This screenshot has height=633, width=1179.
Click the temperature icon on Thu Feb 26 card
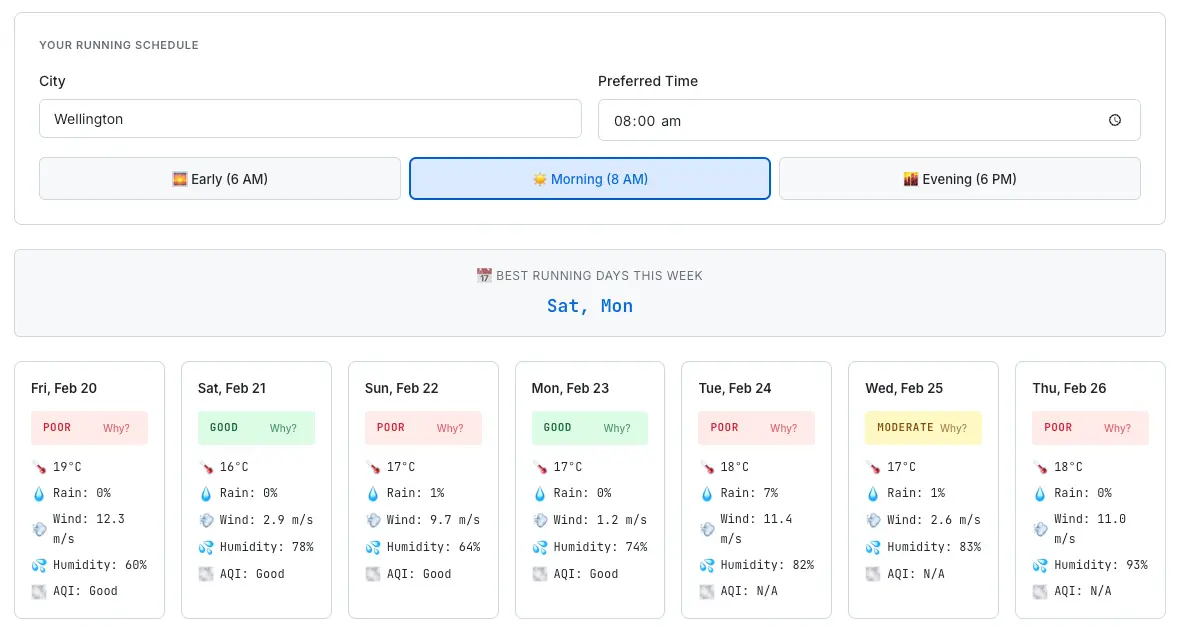tap(1040, 466)
